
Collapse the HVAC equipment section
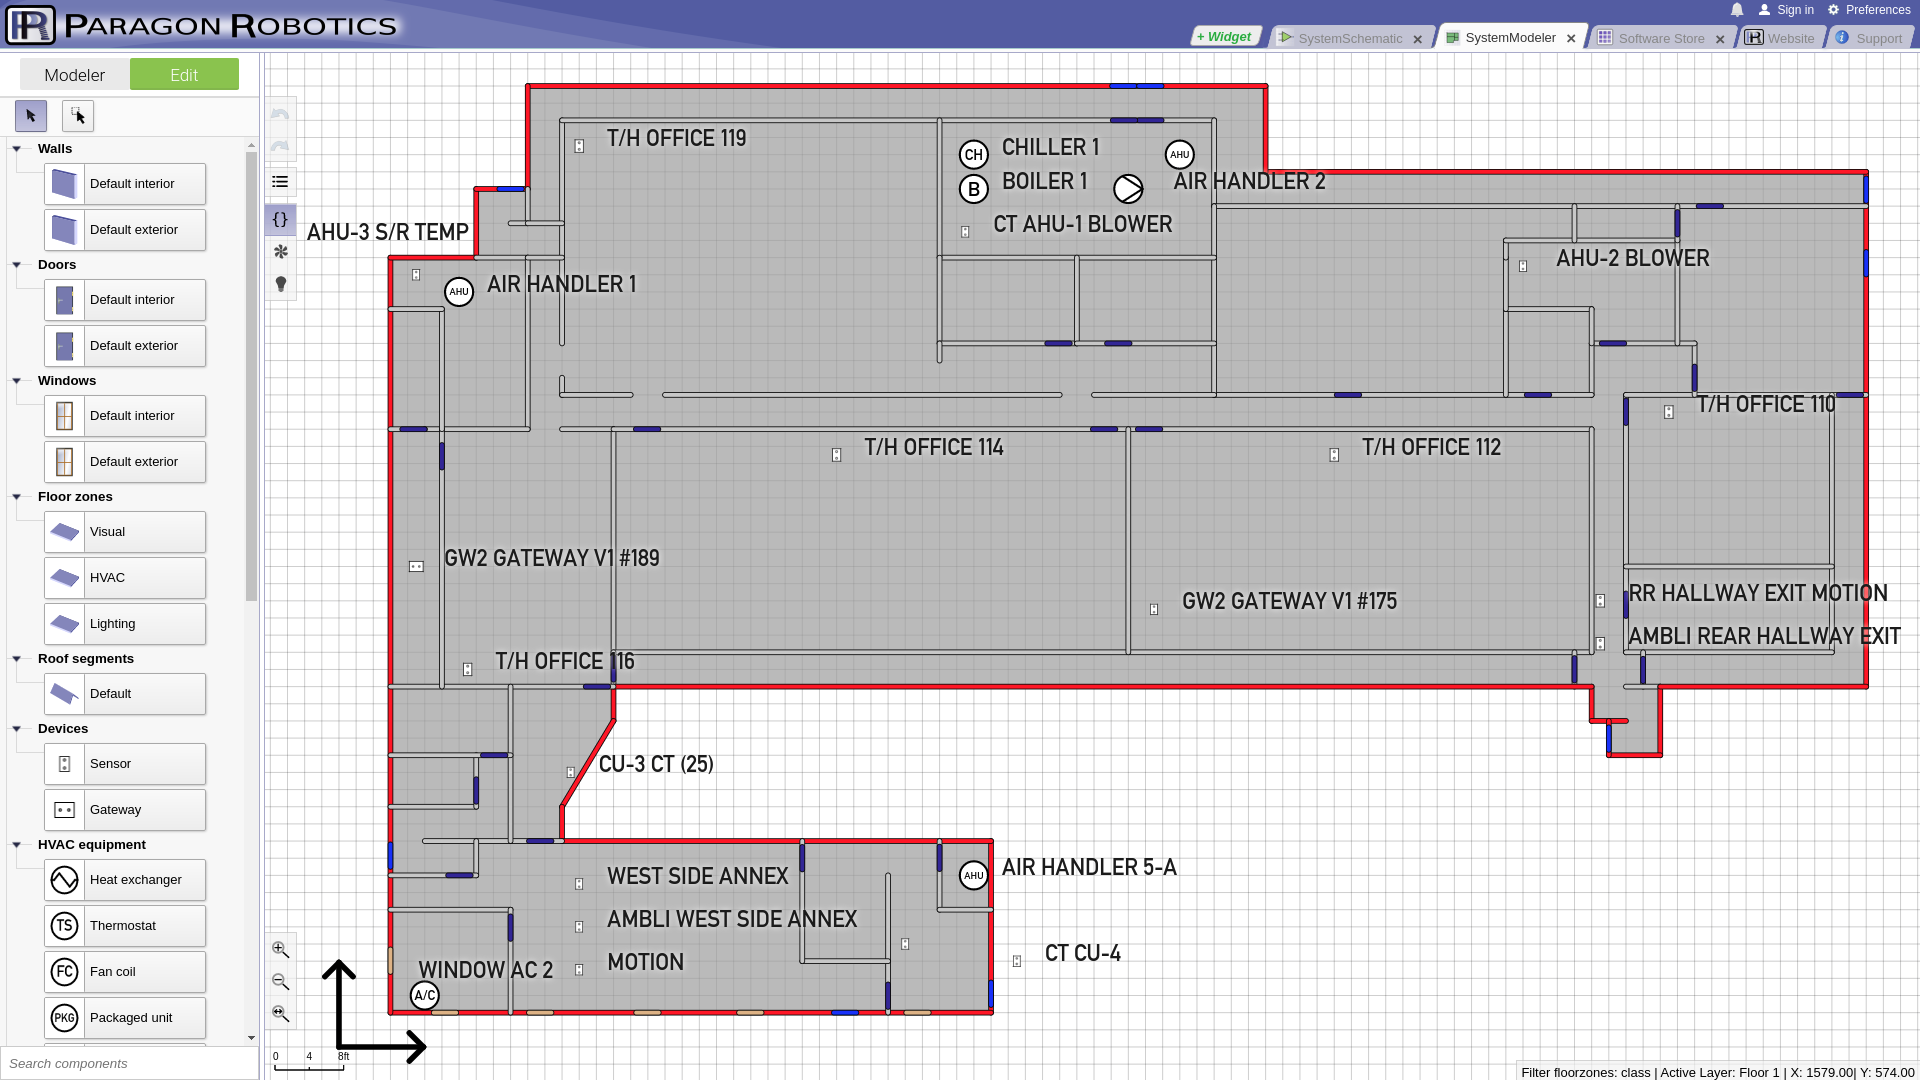pos(17,845)
